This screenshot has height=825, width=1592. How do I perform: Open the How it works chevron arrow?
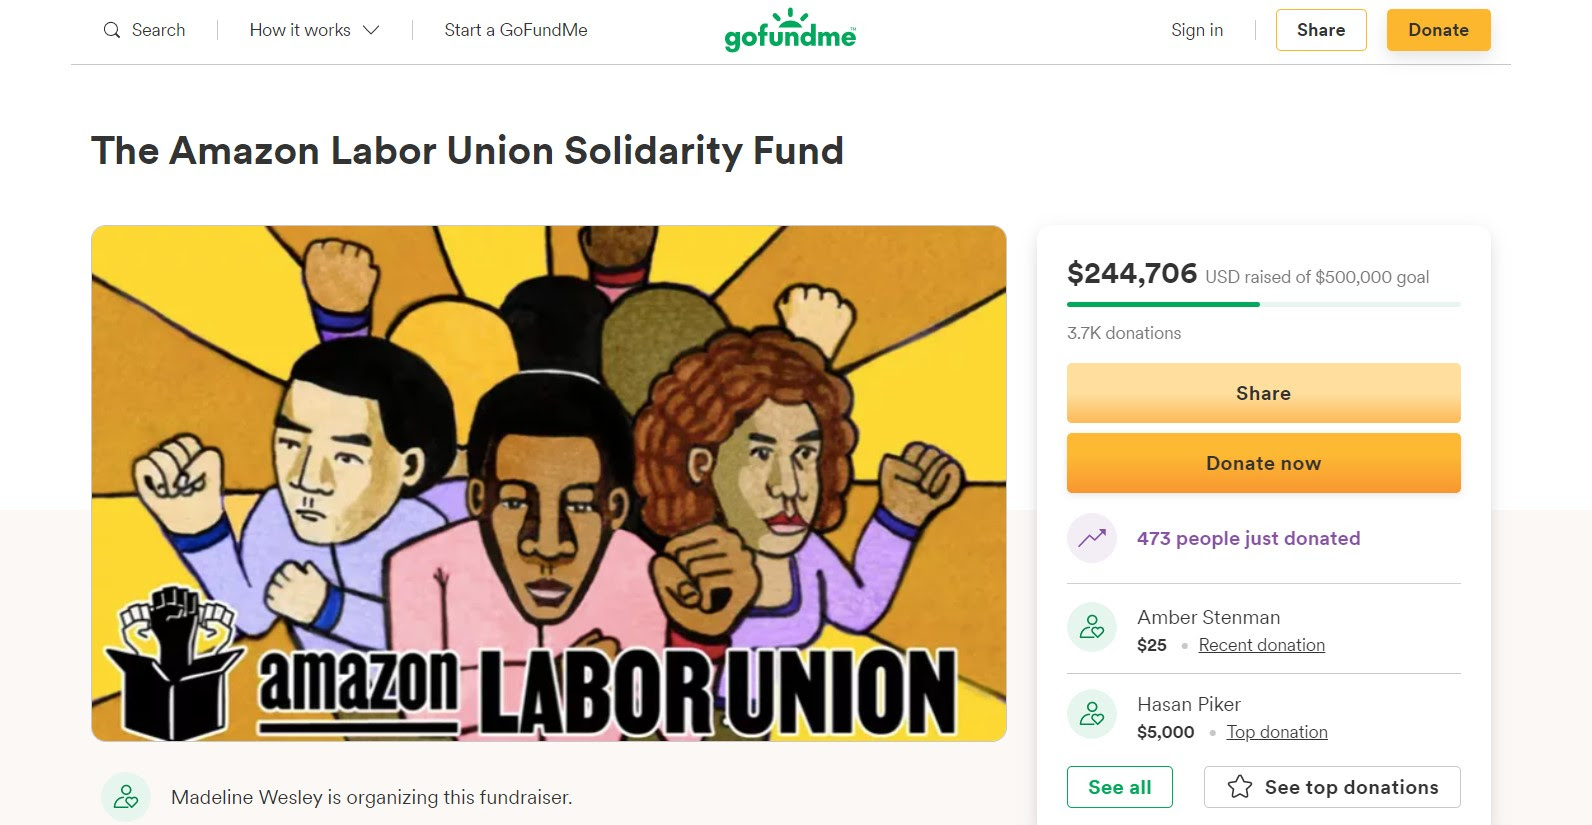[x=371, y=30]
